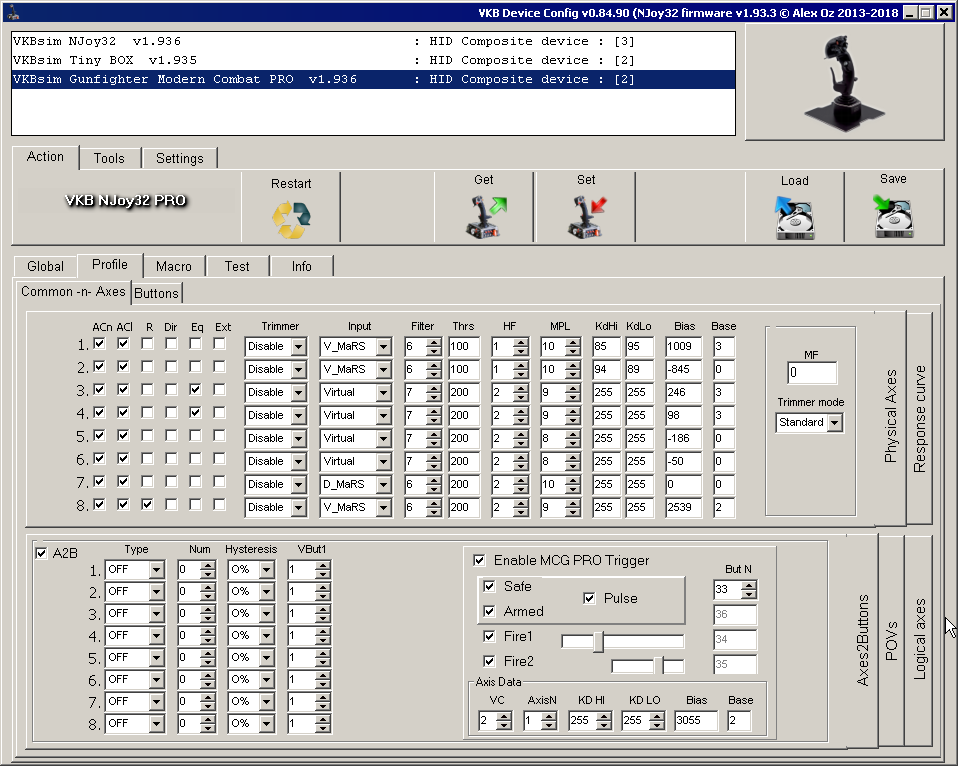Screen dimensions: 958x766
Task: Check the Ext checkbox for axis 4
Action: [219, 413]
